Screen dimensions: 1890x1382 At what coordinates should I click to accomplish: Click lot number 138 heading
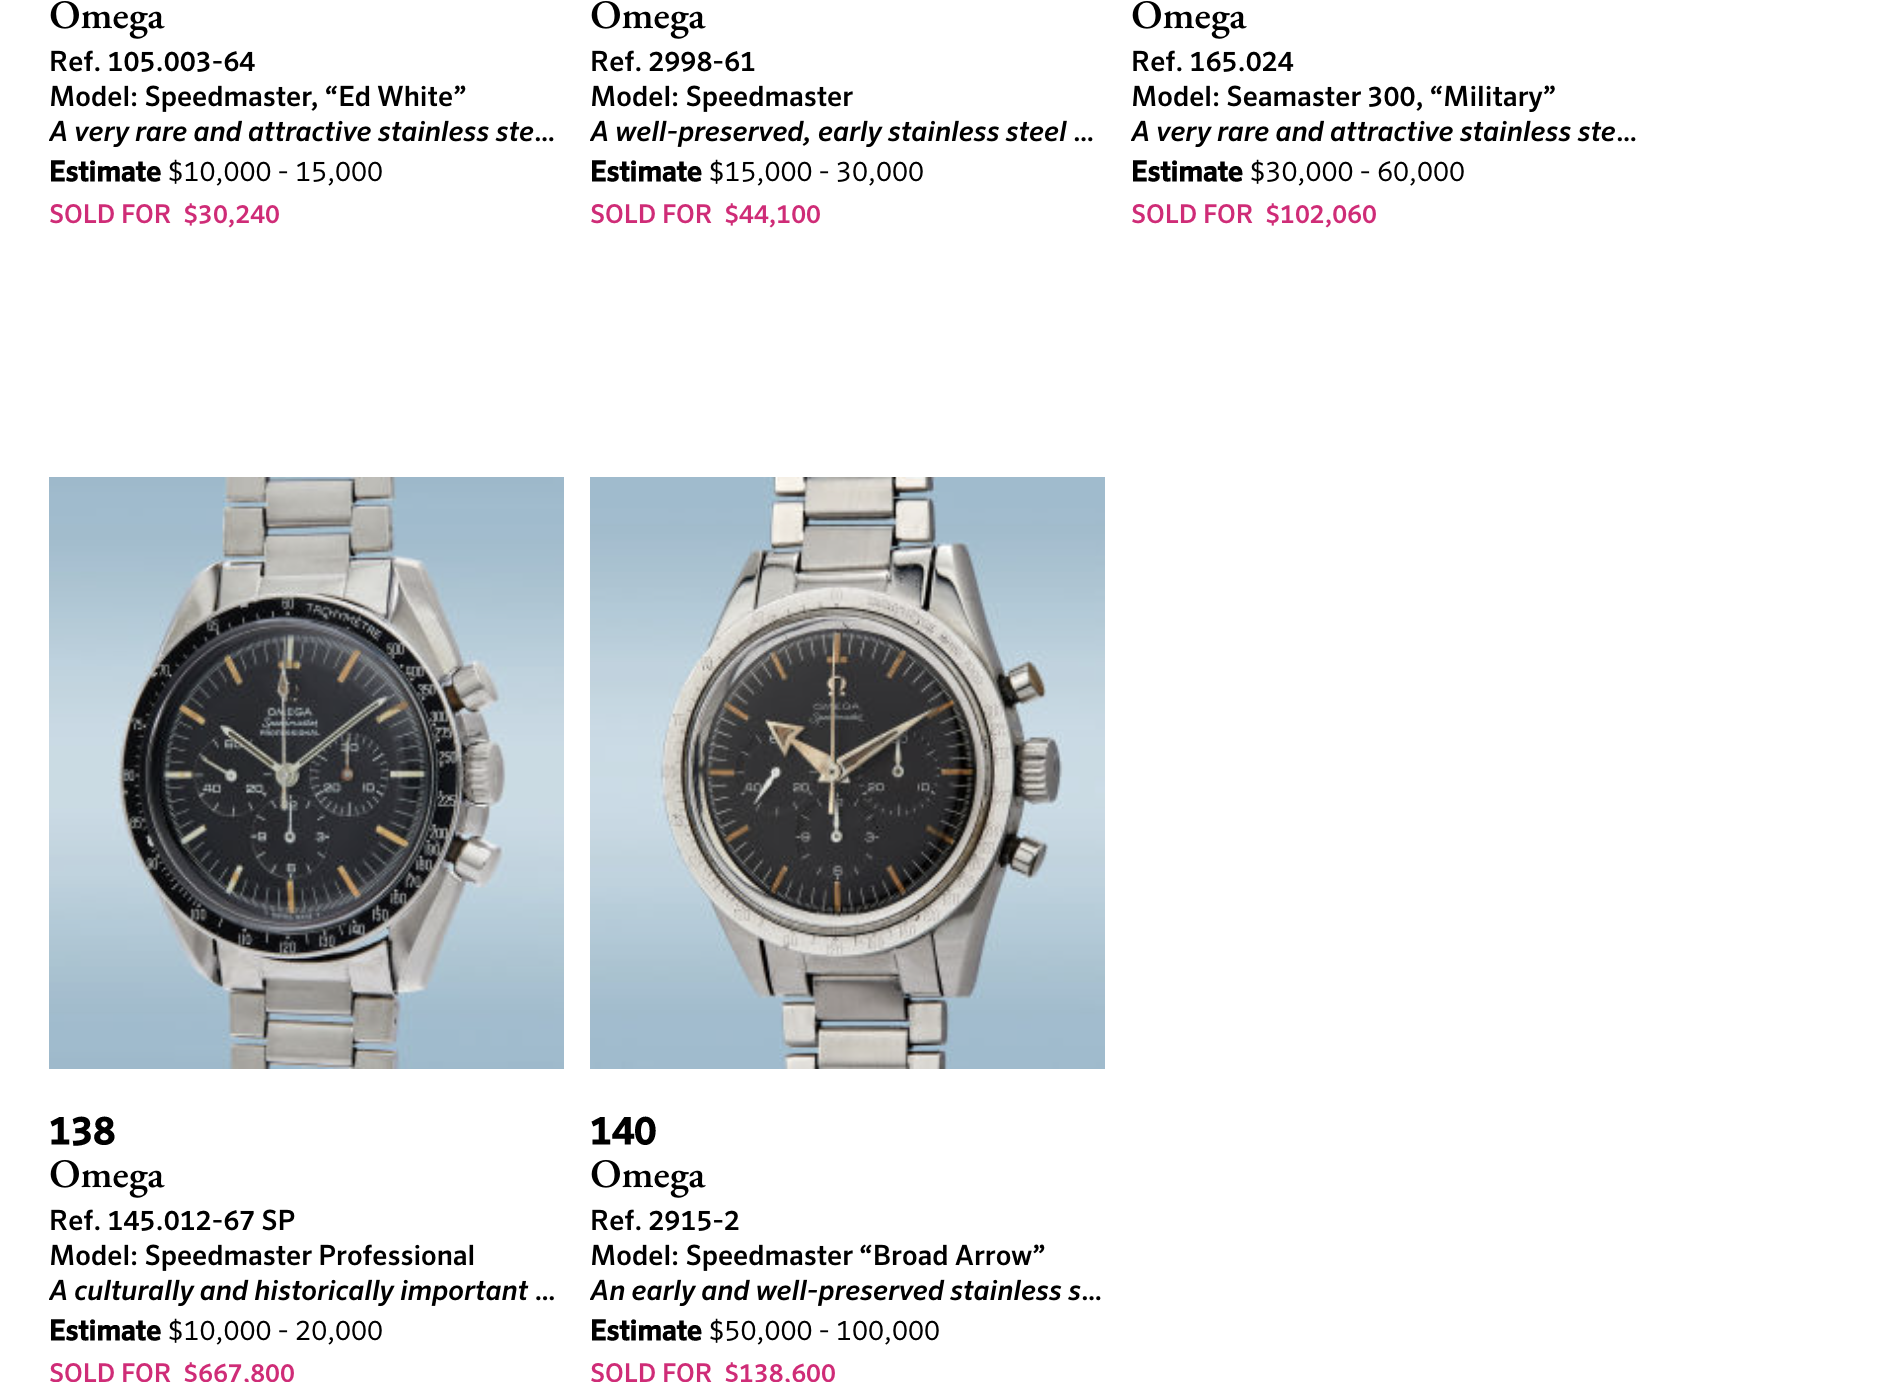pos(82,1131)
